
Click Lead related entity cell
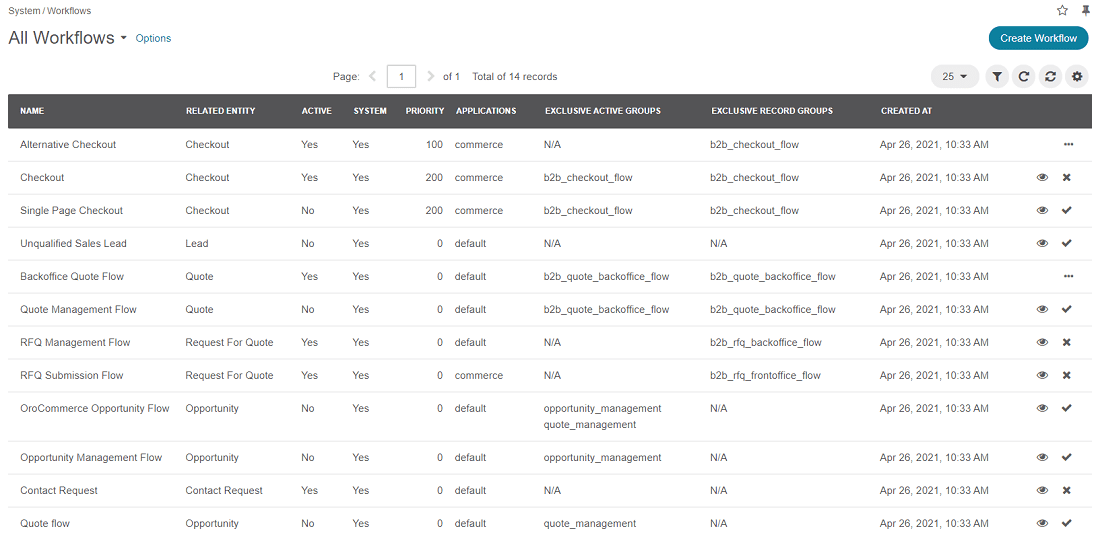(x=197, y=244)
